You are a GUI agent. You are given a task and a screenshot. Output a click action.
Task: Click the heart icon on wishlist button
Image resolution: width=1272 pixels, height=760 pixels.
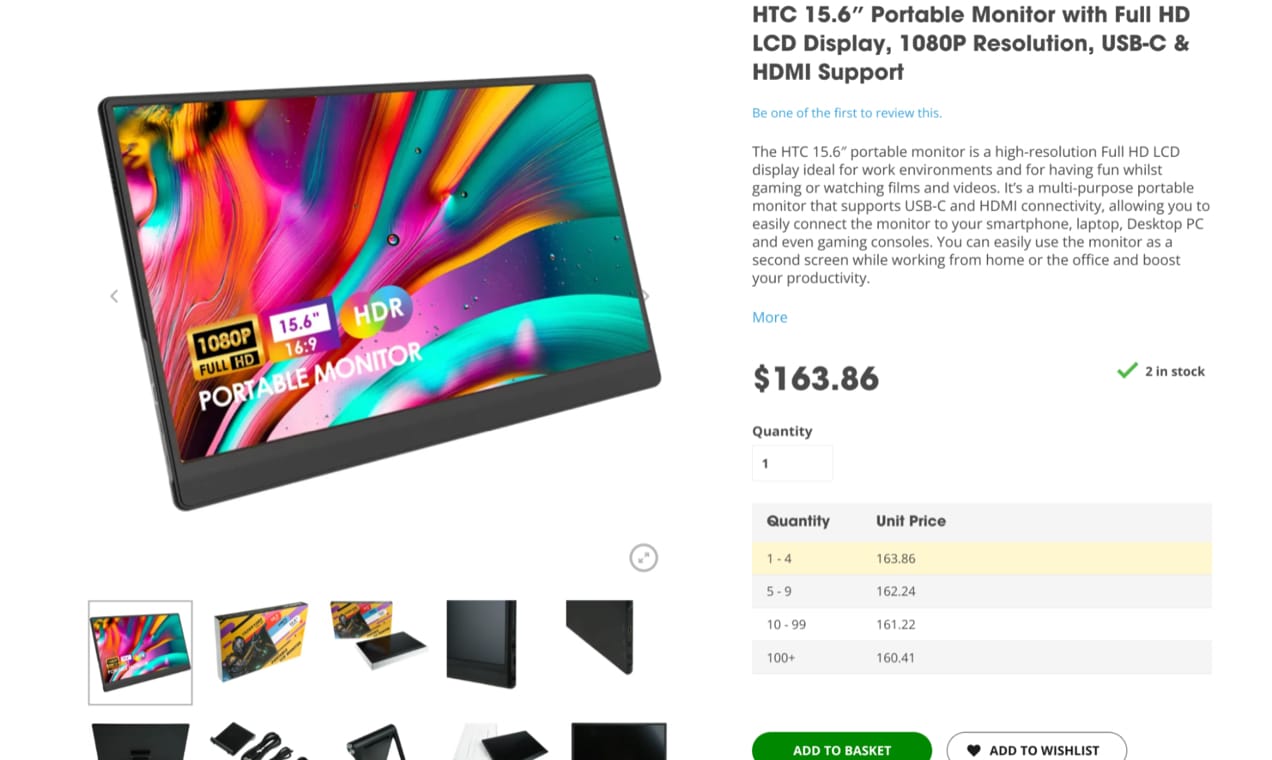(x=974, y=750)
